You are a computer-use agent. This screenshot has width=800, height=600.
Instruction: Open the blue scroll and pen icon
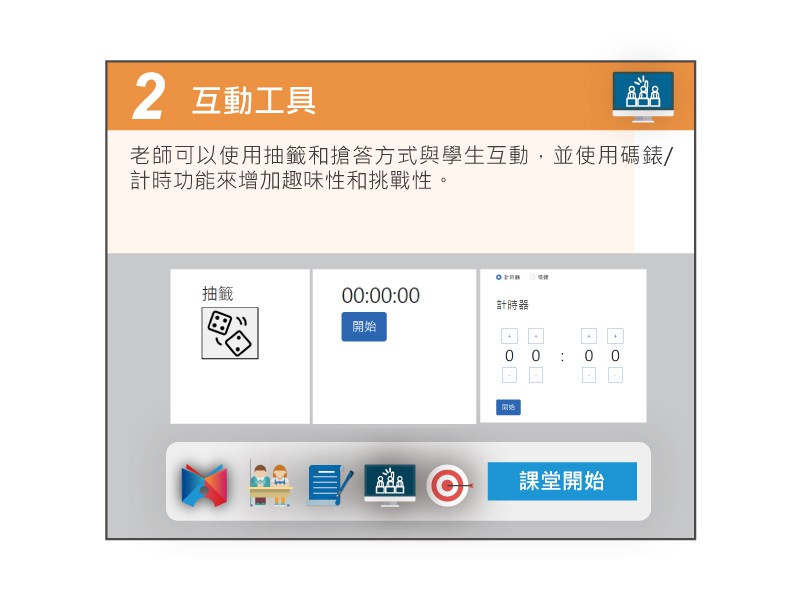coord(329,484)
